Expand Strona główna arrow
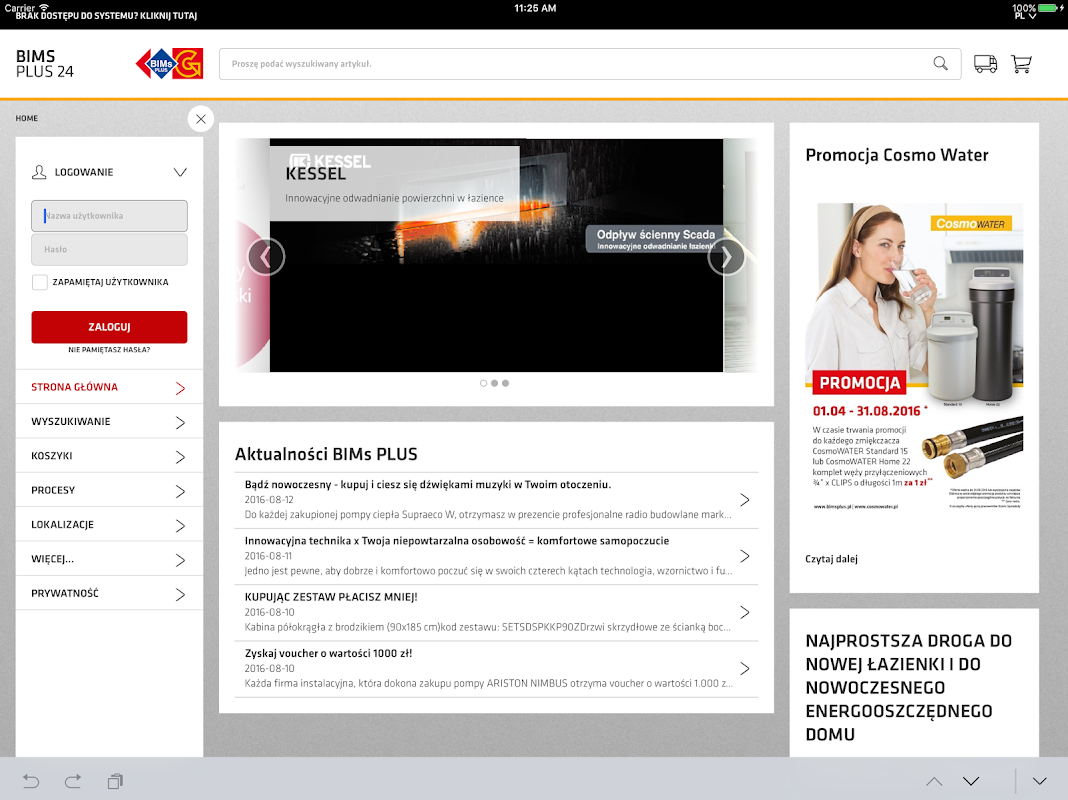This screenshot has width=1068, height=800. (180, 388)
